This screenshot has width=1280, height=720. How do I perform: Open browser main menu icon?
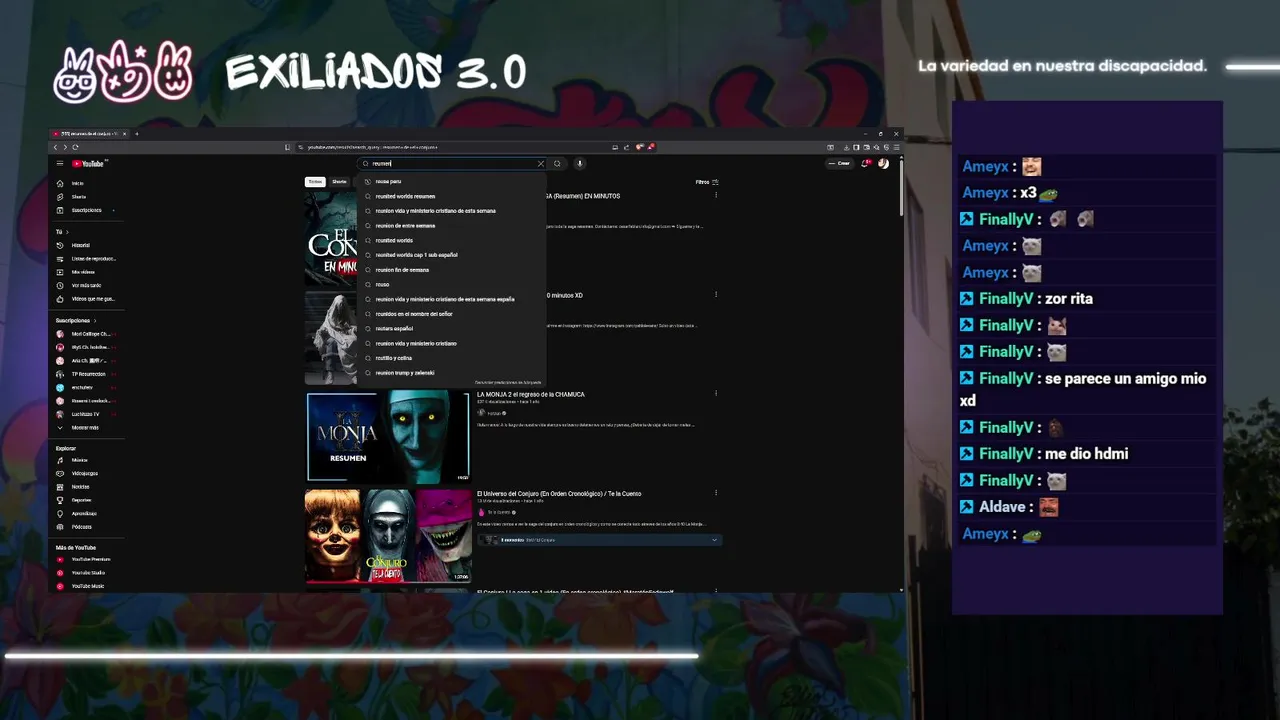click(896, 147)
